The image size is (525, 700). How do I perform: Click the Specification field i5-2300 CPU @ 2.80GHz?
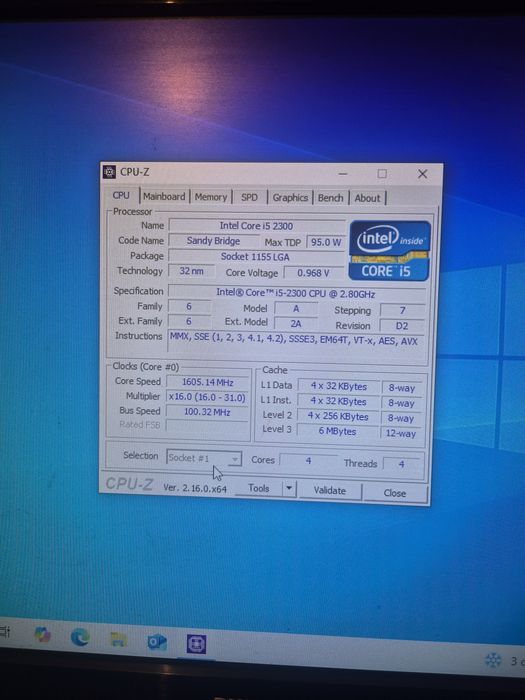pyautogui.click(x=296, y=293)
